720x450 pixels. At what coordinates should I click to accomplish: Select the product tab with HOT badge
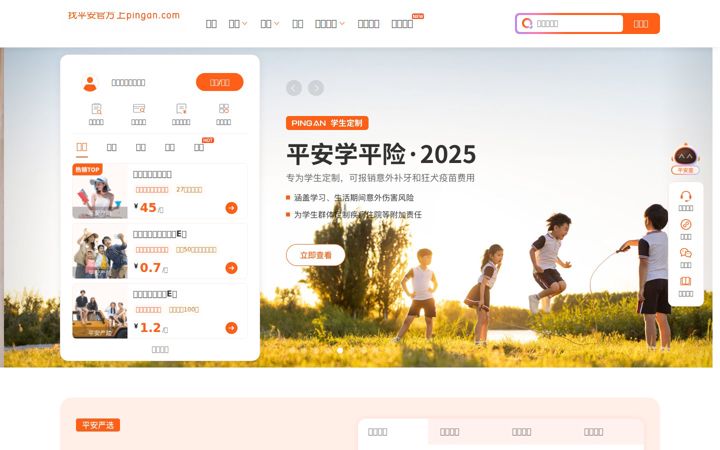199,147
